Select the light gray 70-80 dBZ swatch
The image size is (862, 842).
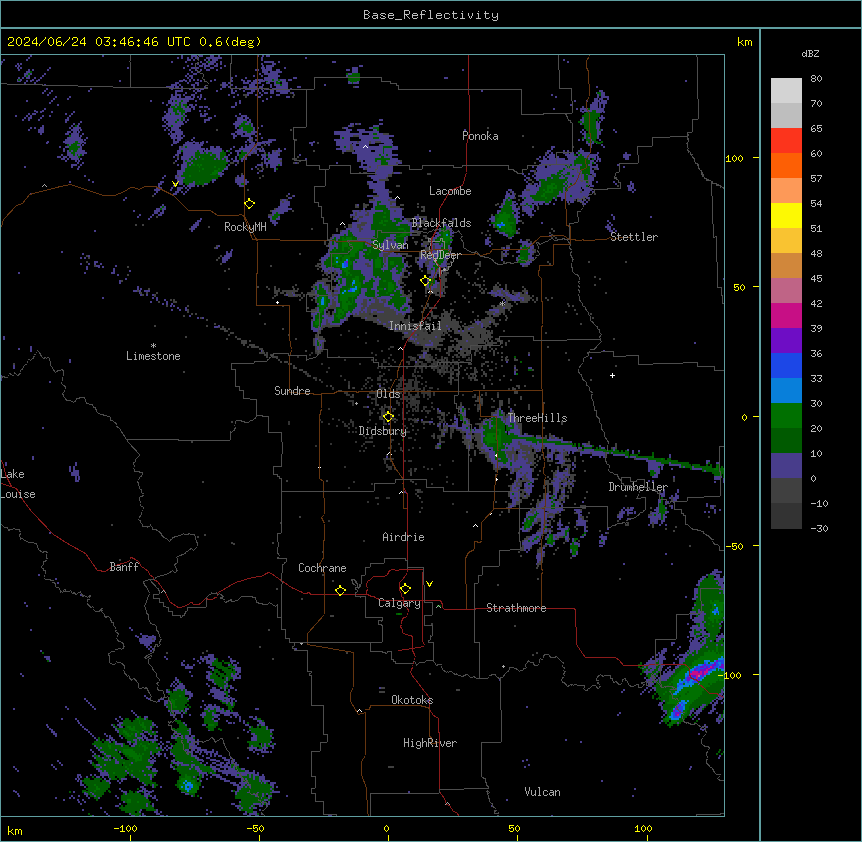[x=786, y=91]
